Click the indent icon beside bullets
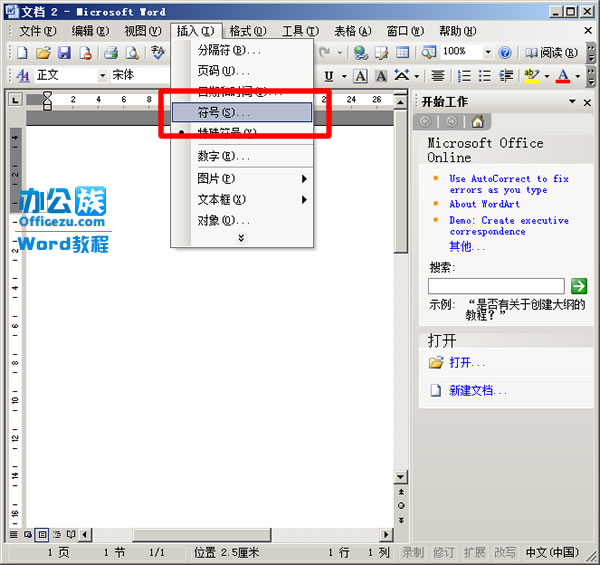Screen dimensions: 600x565 pos(506,76)
